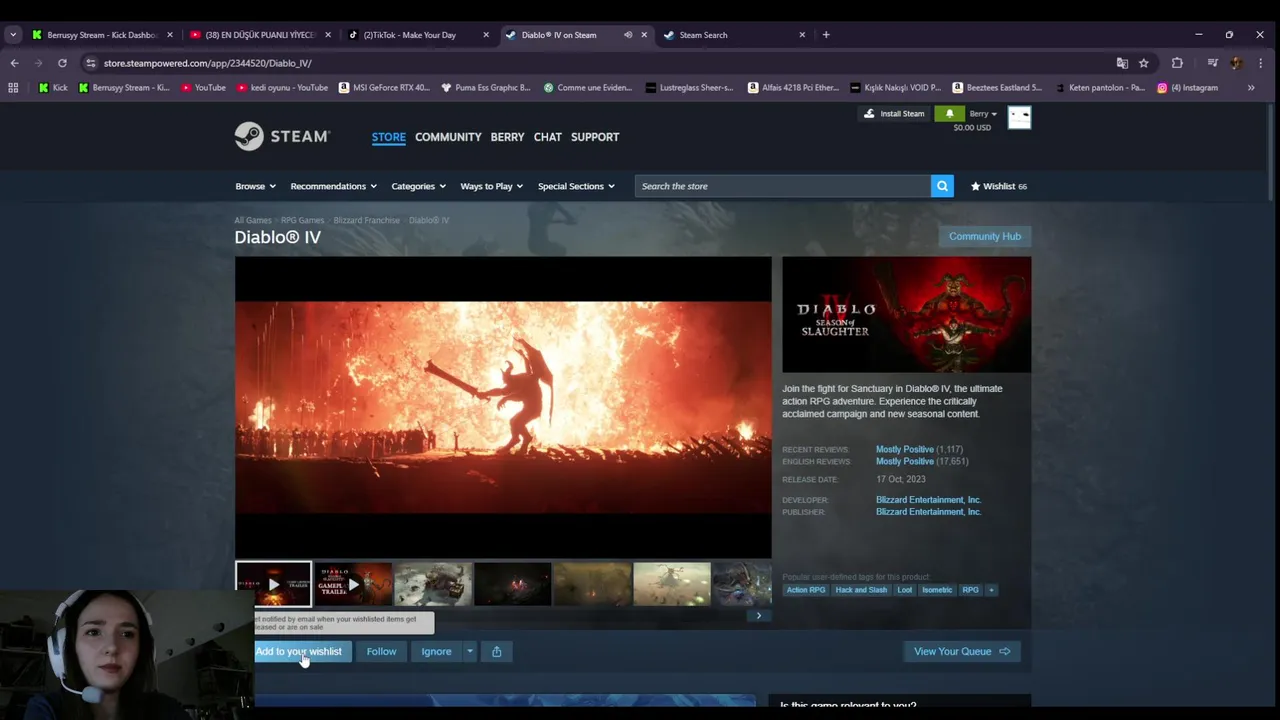Reload the page with the refresh icon
The height and width of the screenshot is (720, 1280).
point(62,63)
